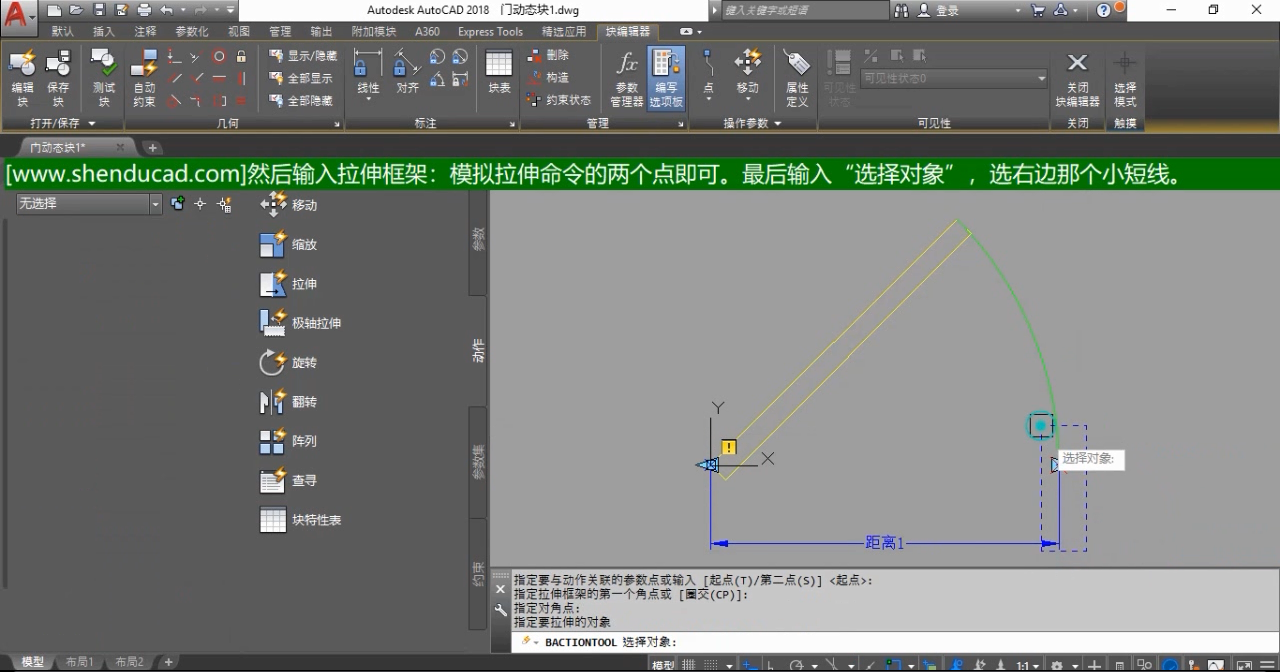Click the Save disk icon in quick access toolbar

coord(99,10)
